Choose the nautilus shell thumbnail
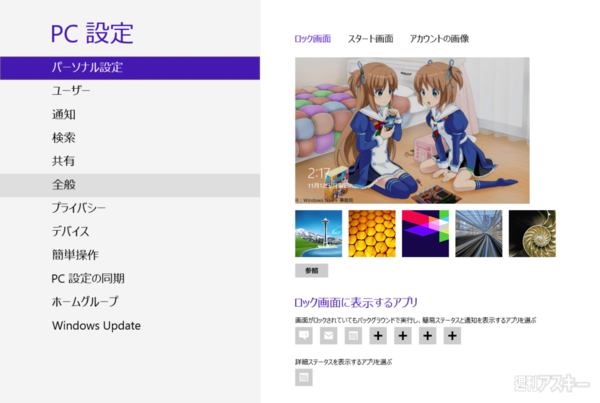Image resolution: width=600 pixels, height=403 pixels. 532,233
